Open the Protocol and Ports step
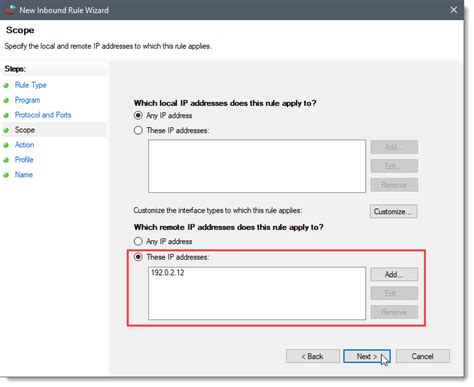474x387 pixels. click(x=43, y=115)
